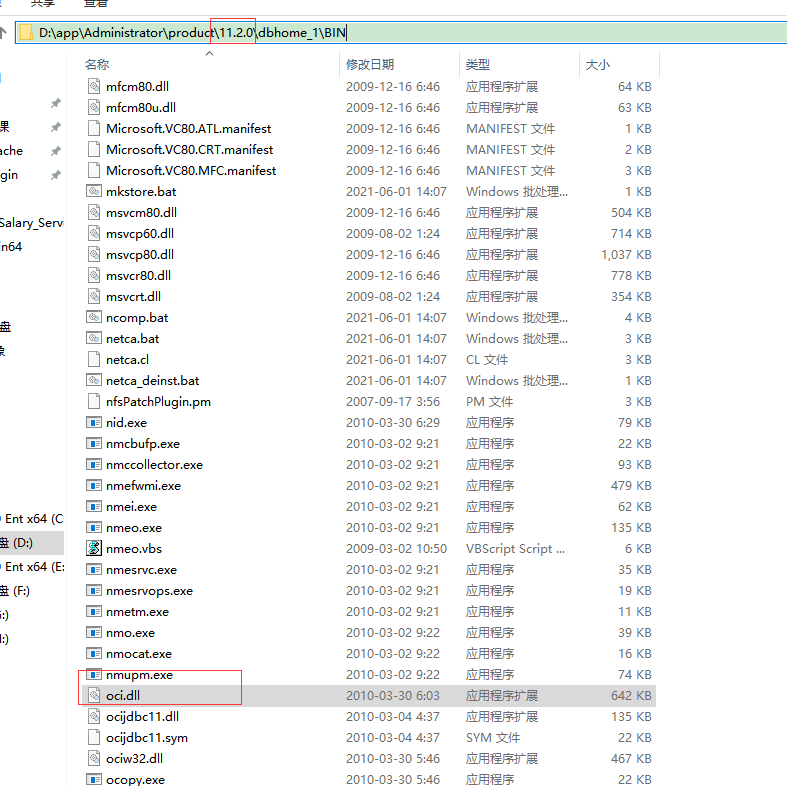Viewport: 787px width, 786px height.
Task: Select the (D:) drive in navigation pane
Action: tap(31, 543)
